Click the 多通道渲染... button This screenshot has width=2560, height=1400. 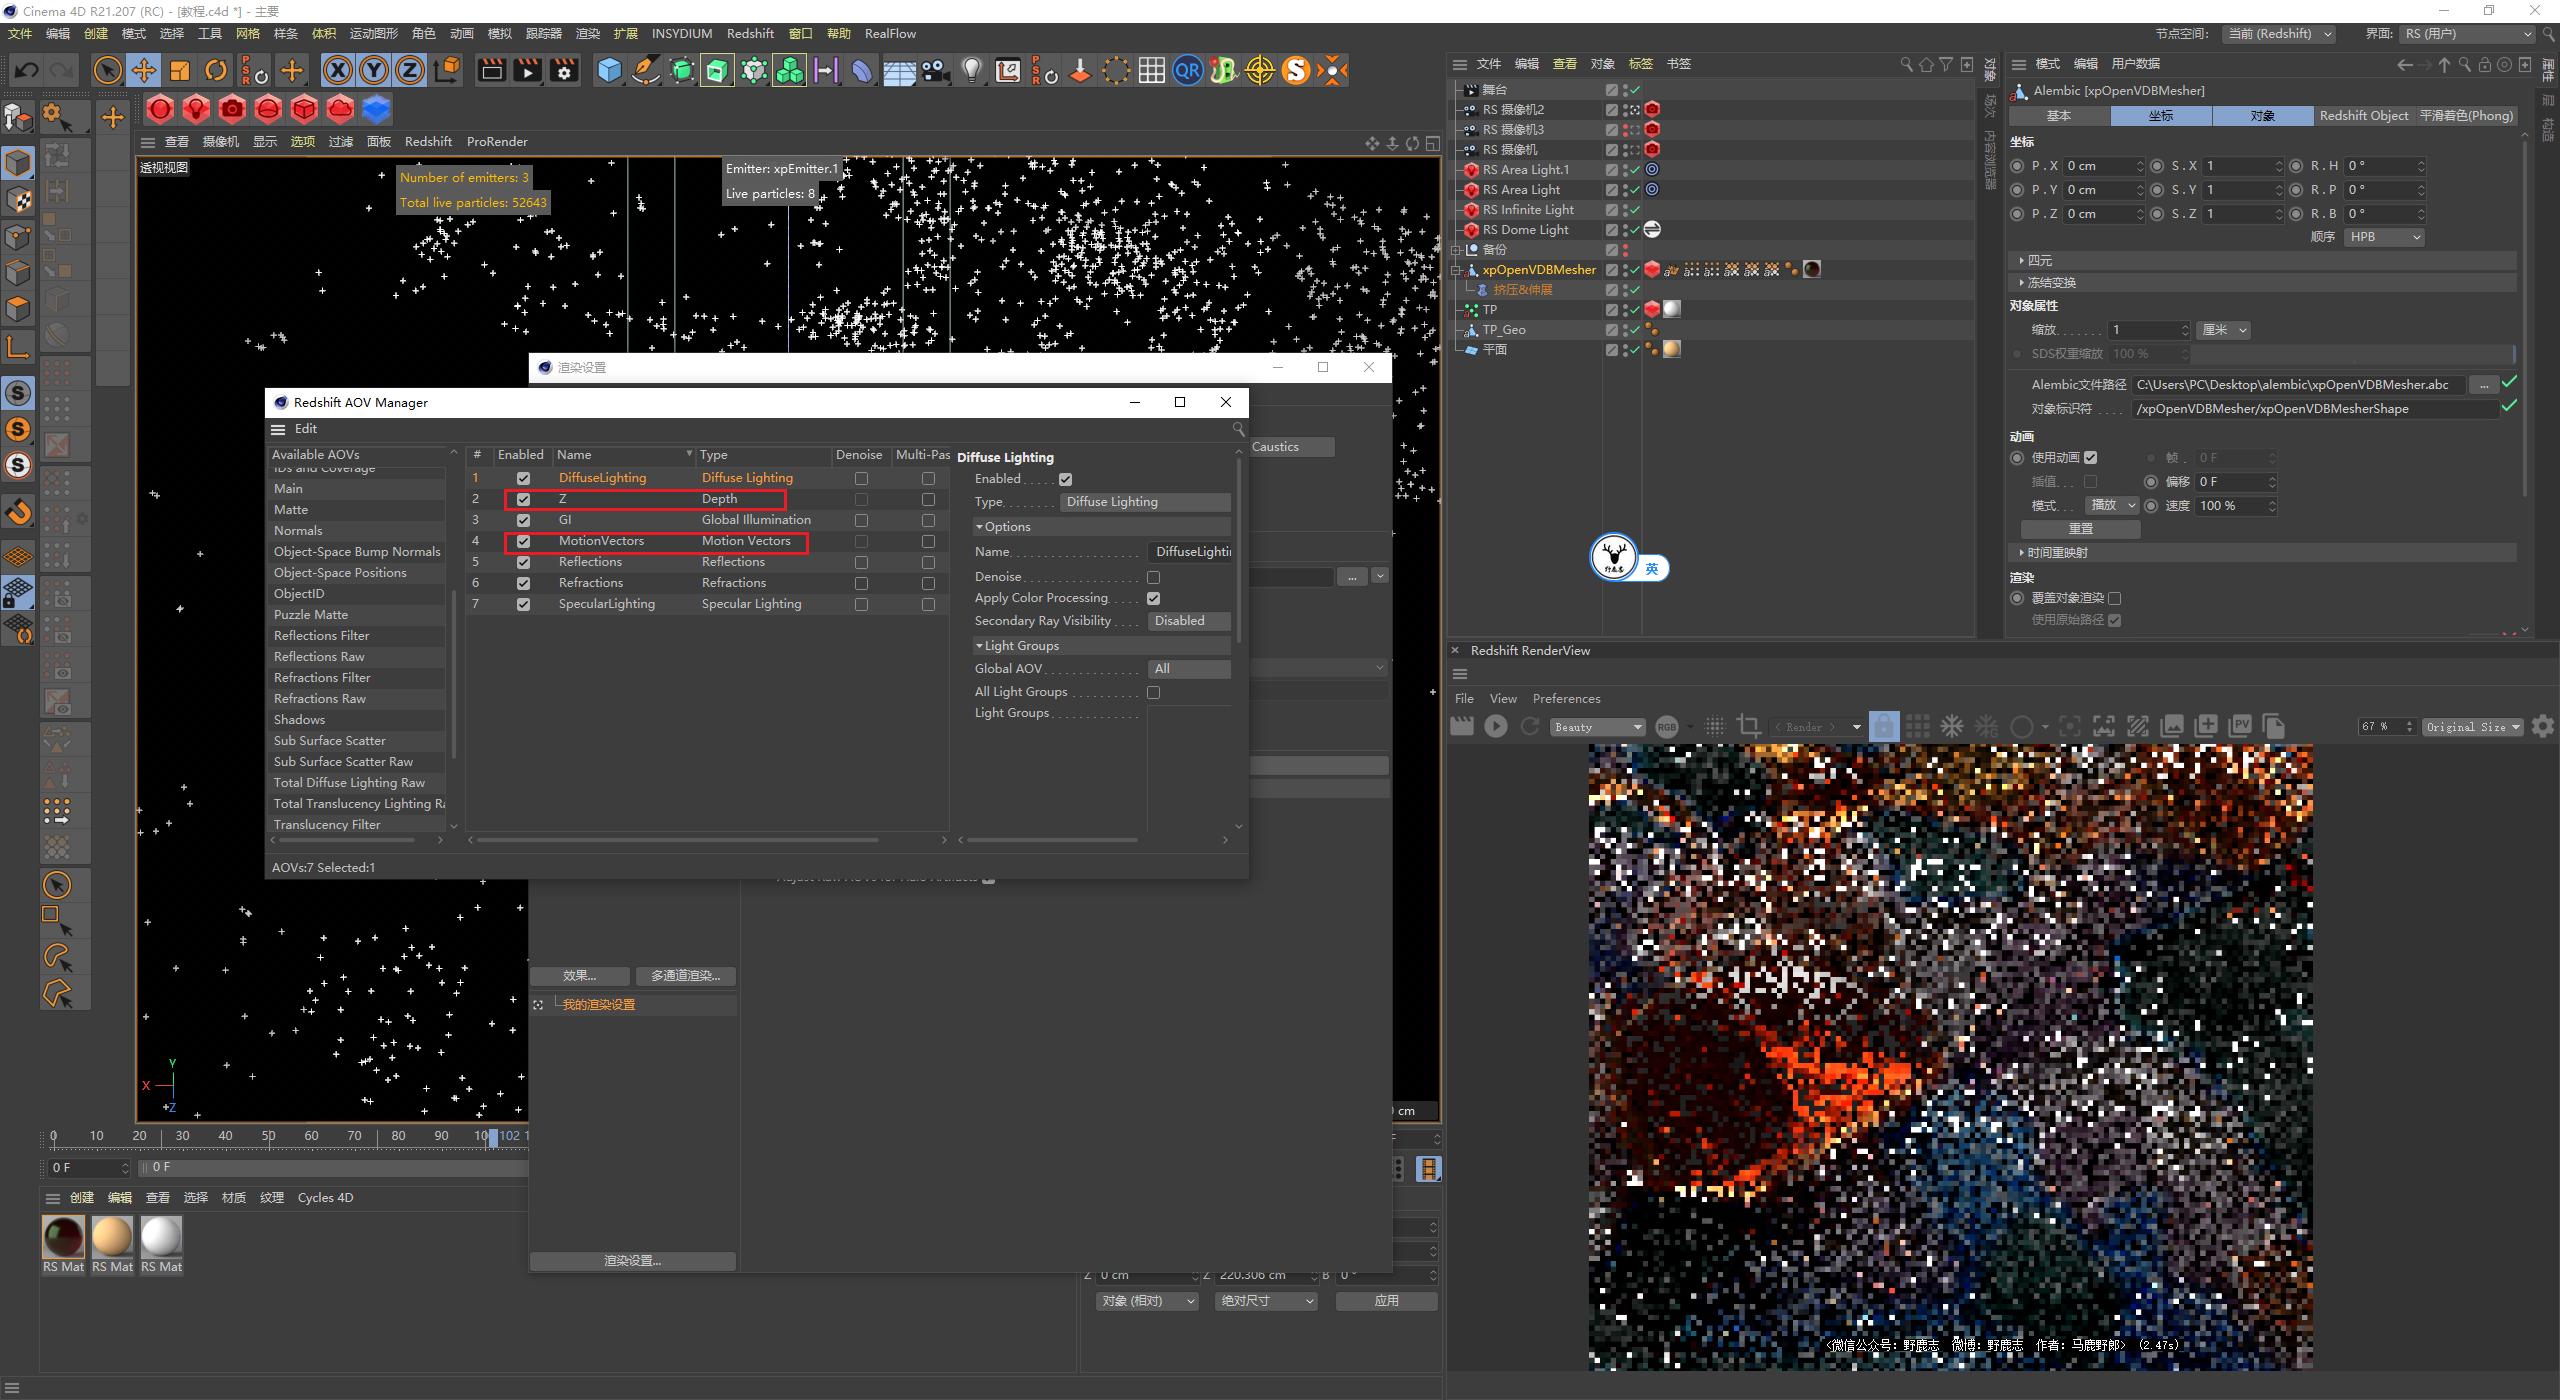pyautogui.click(x=685, y=976)
